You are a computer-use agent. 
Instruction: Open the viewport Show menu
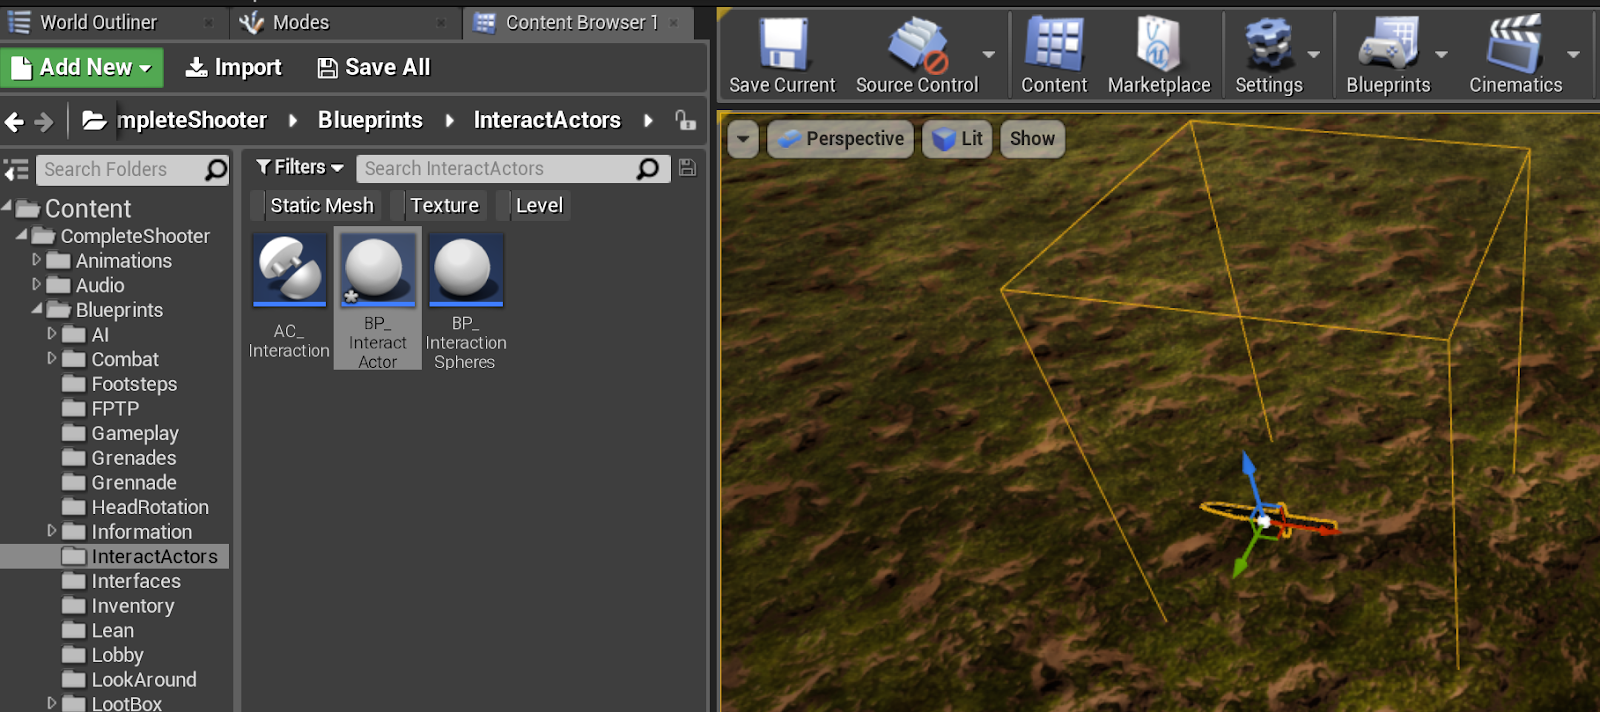[x=1032, y=139]
